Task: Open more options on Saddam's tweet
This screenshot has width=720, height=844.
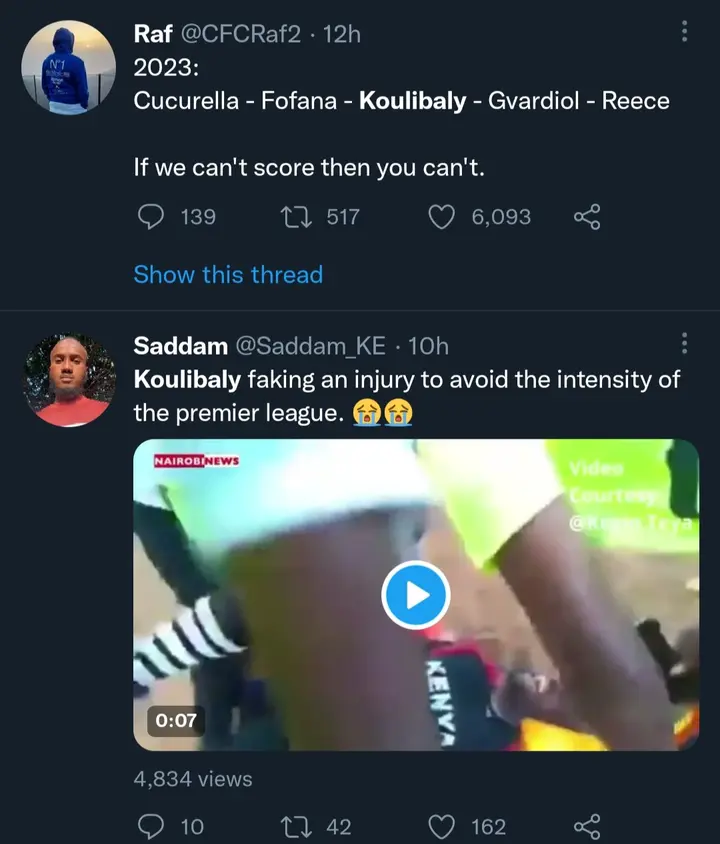Action: pos(684,344)
